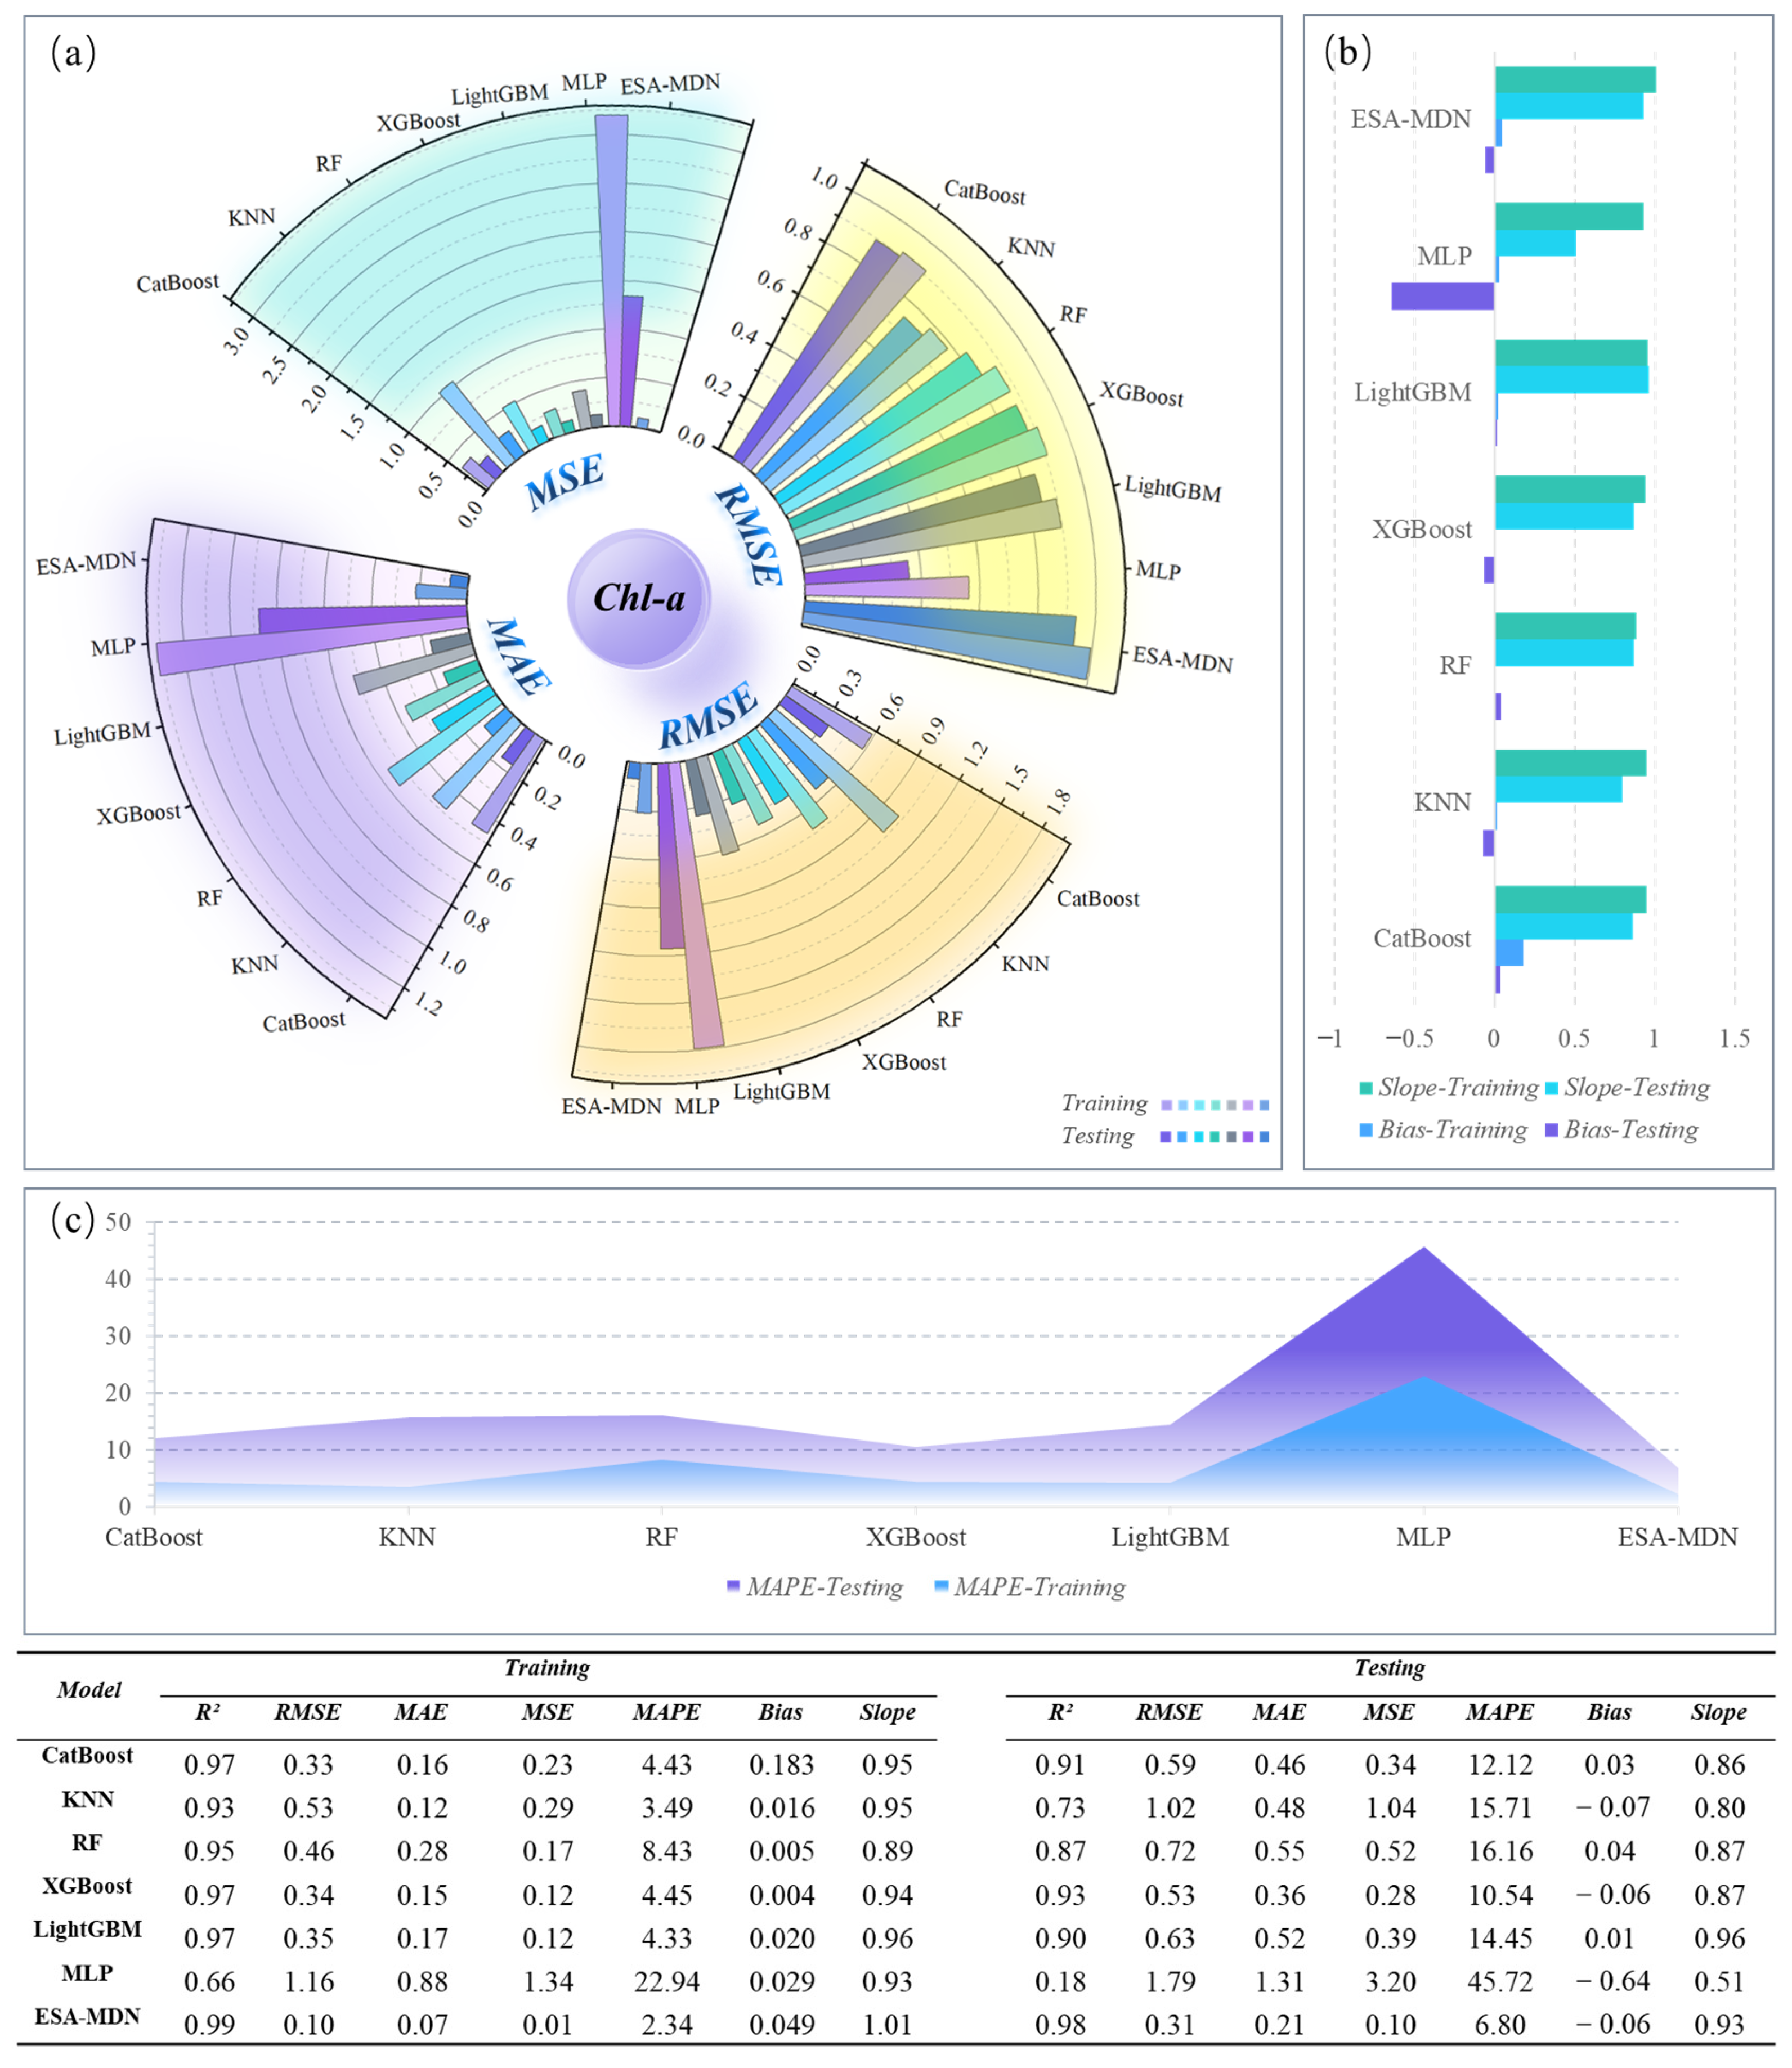Click the XGBoost axis label in panel c

(x=915, y=1537)
